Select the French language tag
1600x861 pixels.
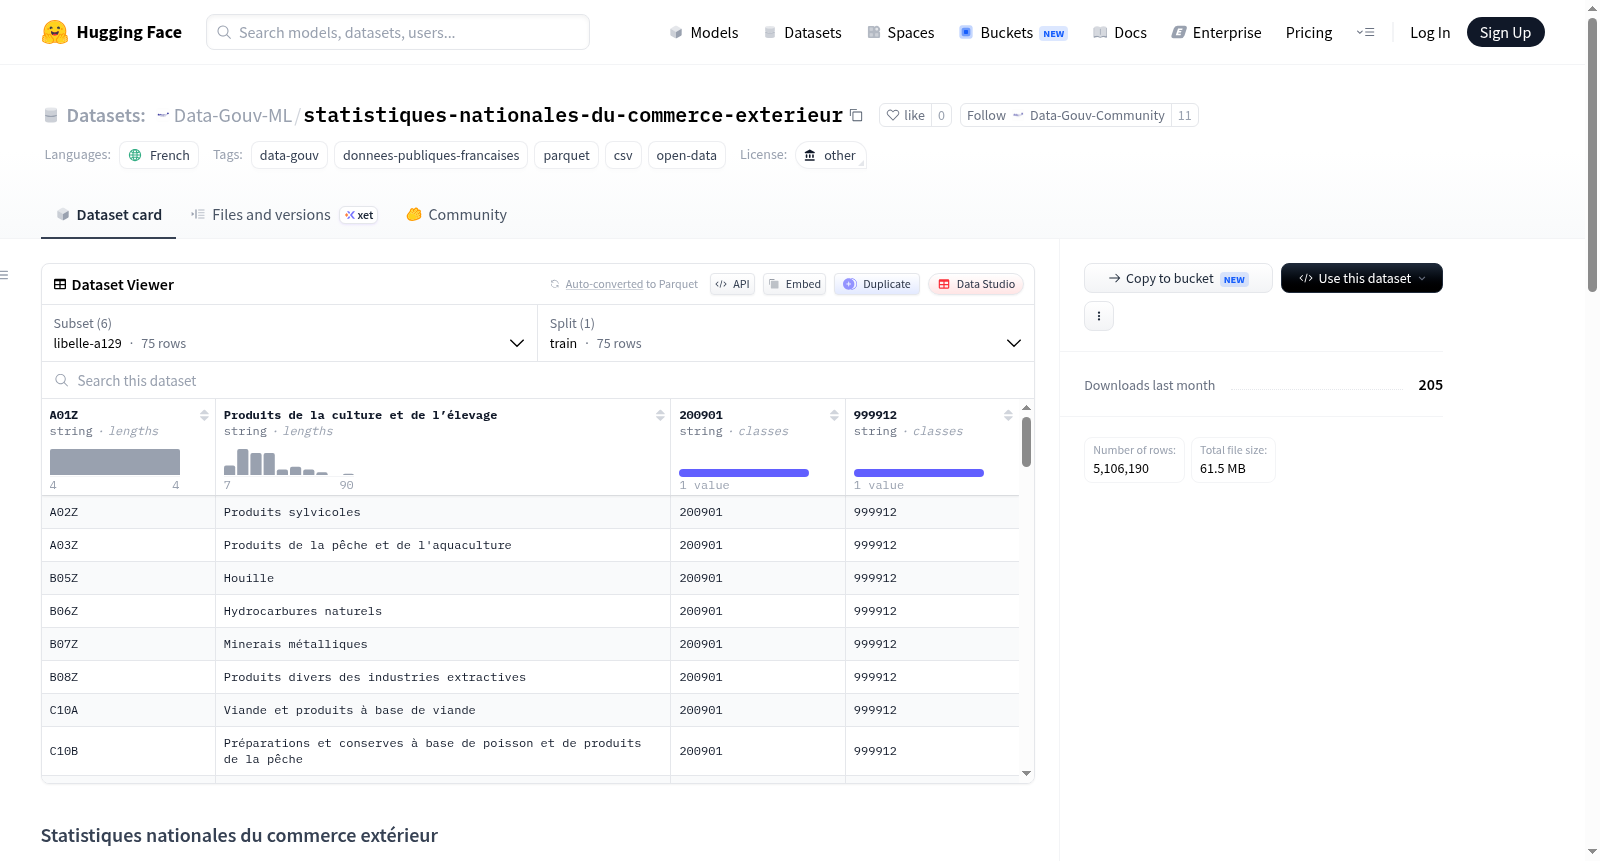159,155
